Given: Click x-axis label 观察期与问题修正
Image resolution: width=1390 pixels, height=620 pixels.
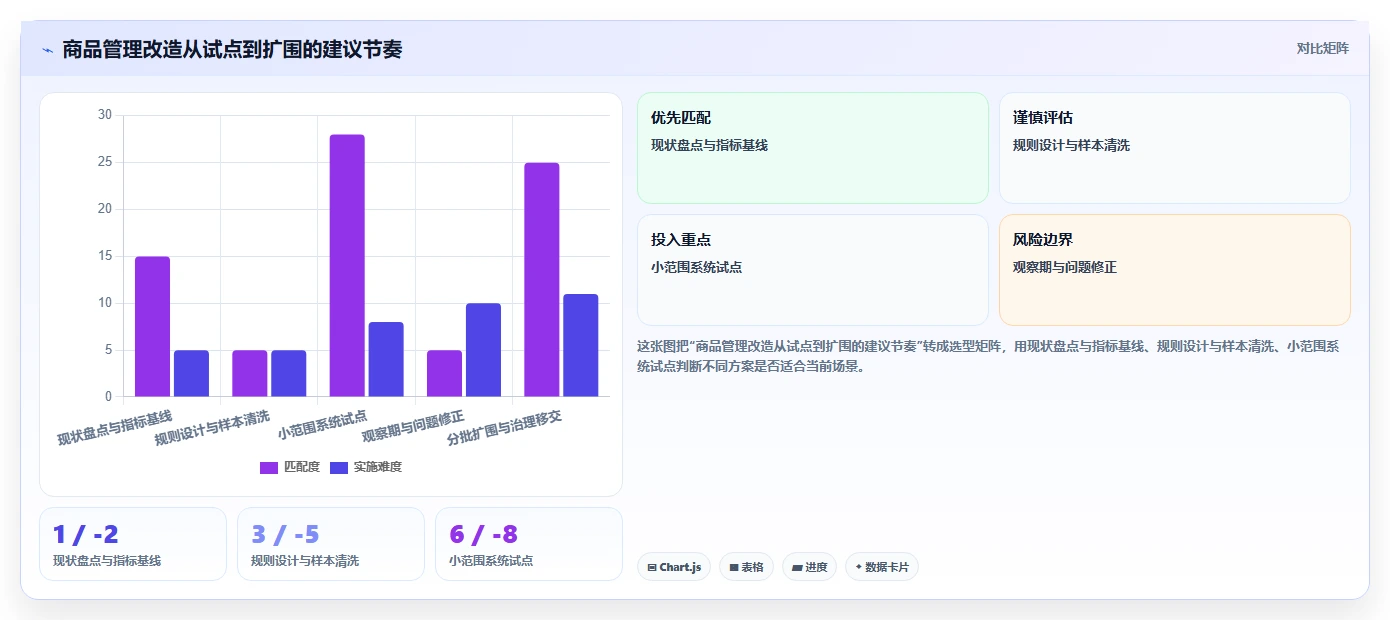Looking at the screenshot, I should point(413,427).
